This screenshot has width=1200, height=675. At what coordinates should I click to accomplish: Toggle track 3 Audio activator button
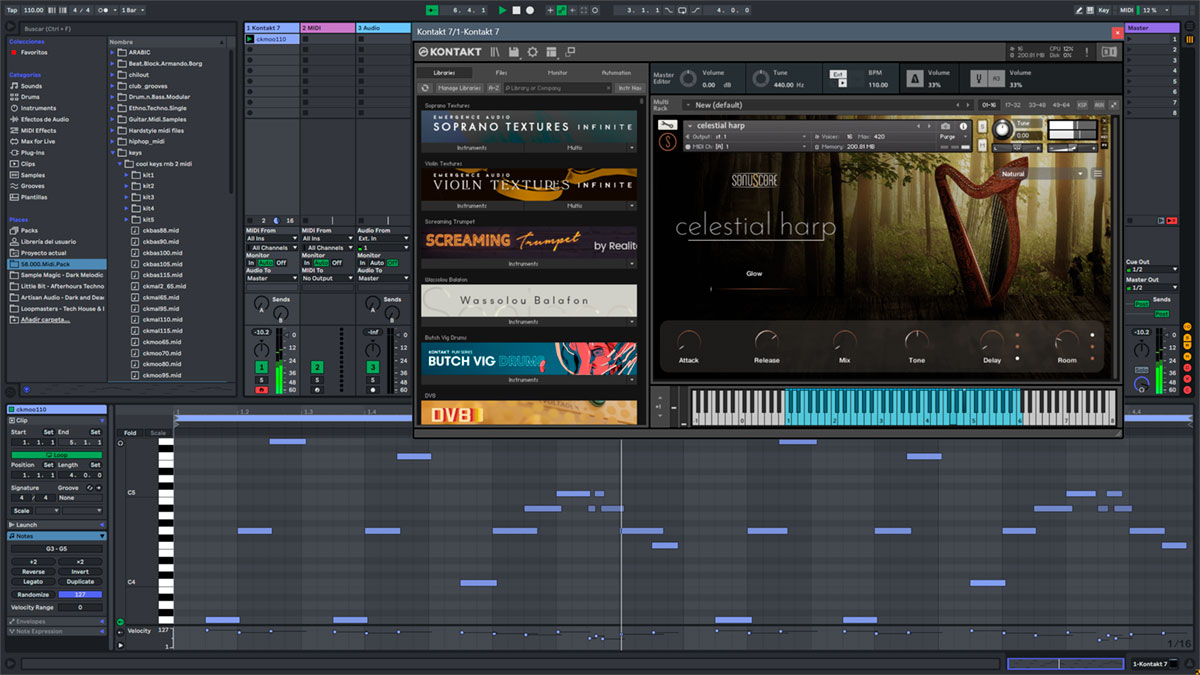pos(373,368)
